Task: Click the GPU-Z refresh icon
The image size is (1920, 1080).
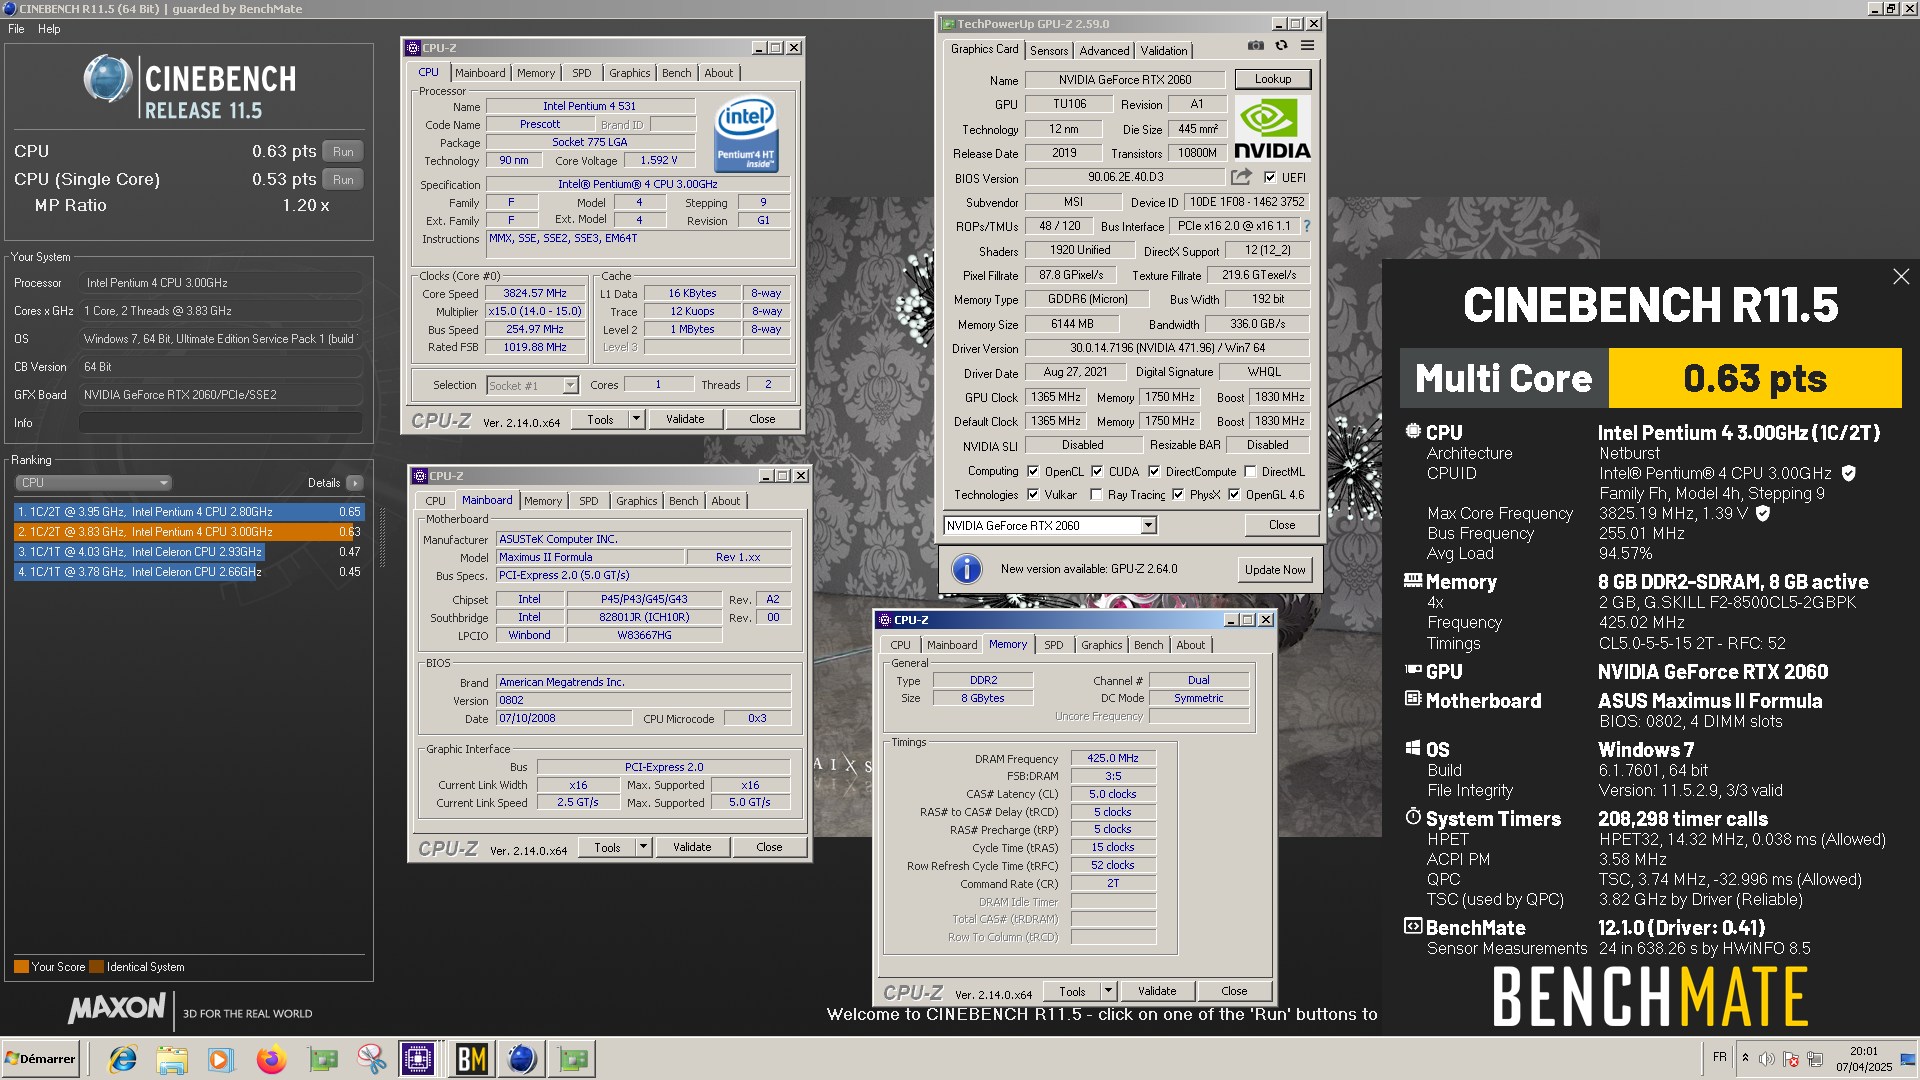Action: point(1281,46)
